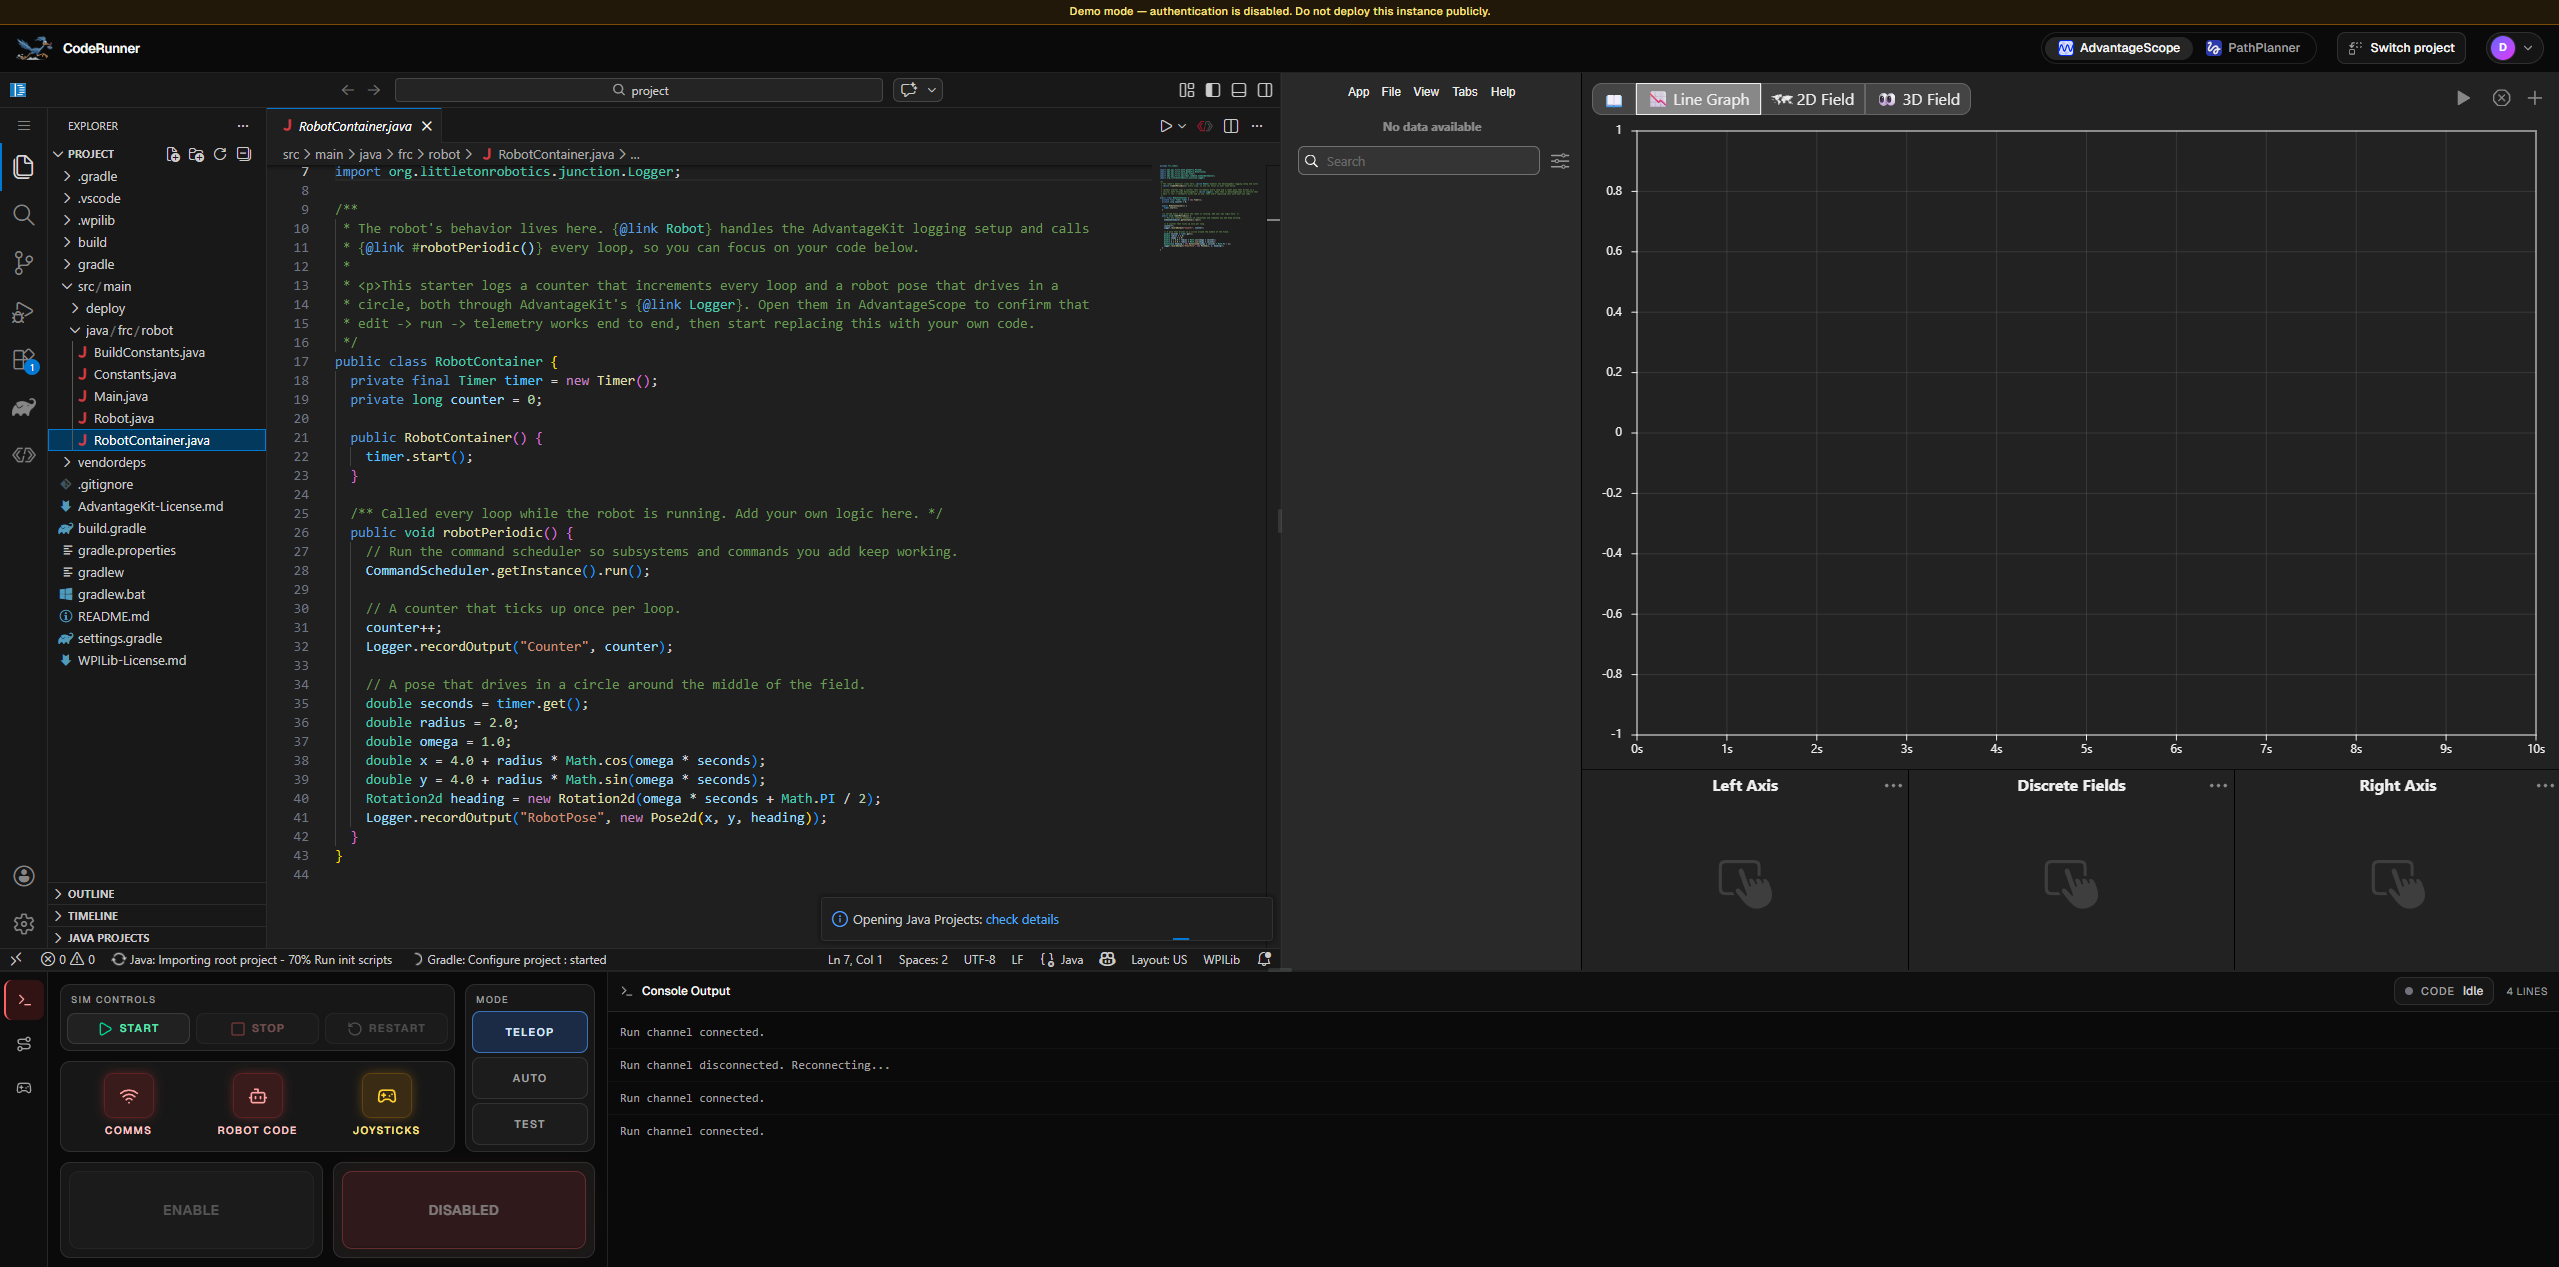Image resolution: width=2559 pixels, height=1267 pixels.
Task: Set robot state to ENABLE
Action: coord(191,1210)
